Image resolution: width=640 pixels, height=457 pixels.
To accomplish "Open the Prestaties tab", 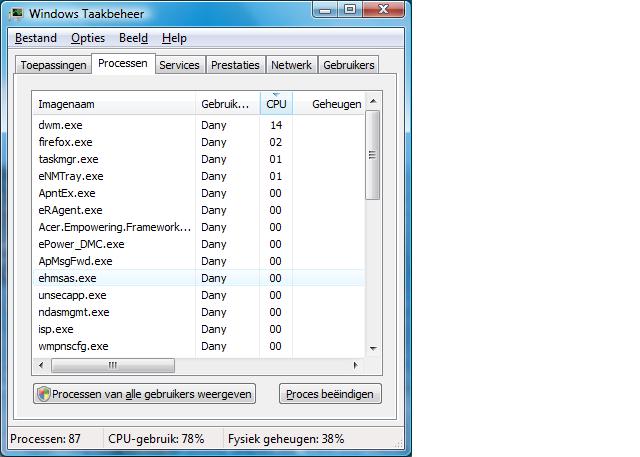I will pyautogui.click(x=235, y=65).
